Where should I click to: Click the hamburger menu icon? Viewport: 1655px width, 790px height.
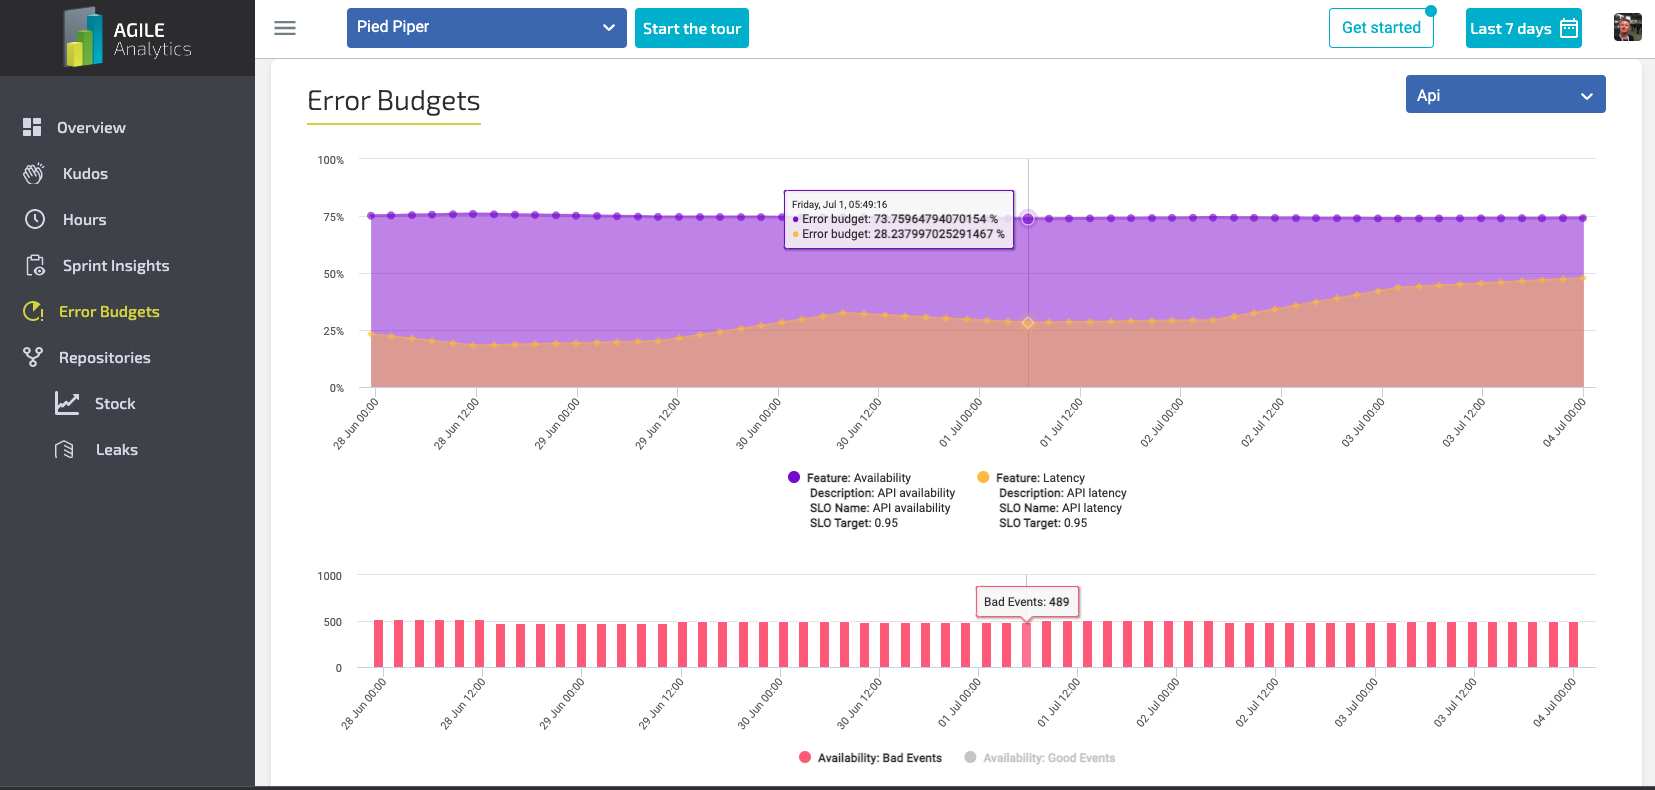[x=285, y=28]
